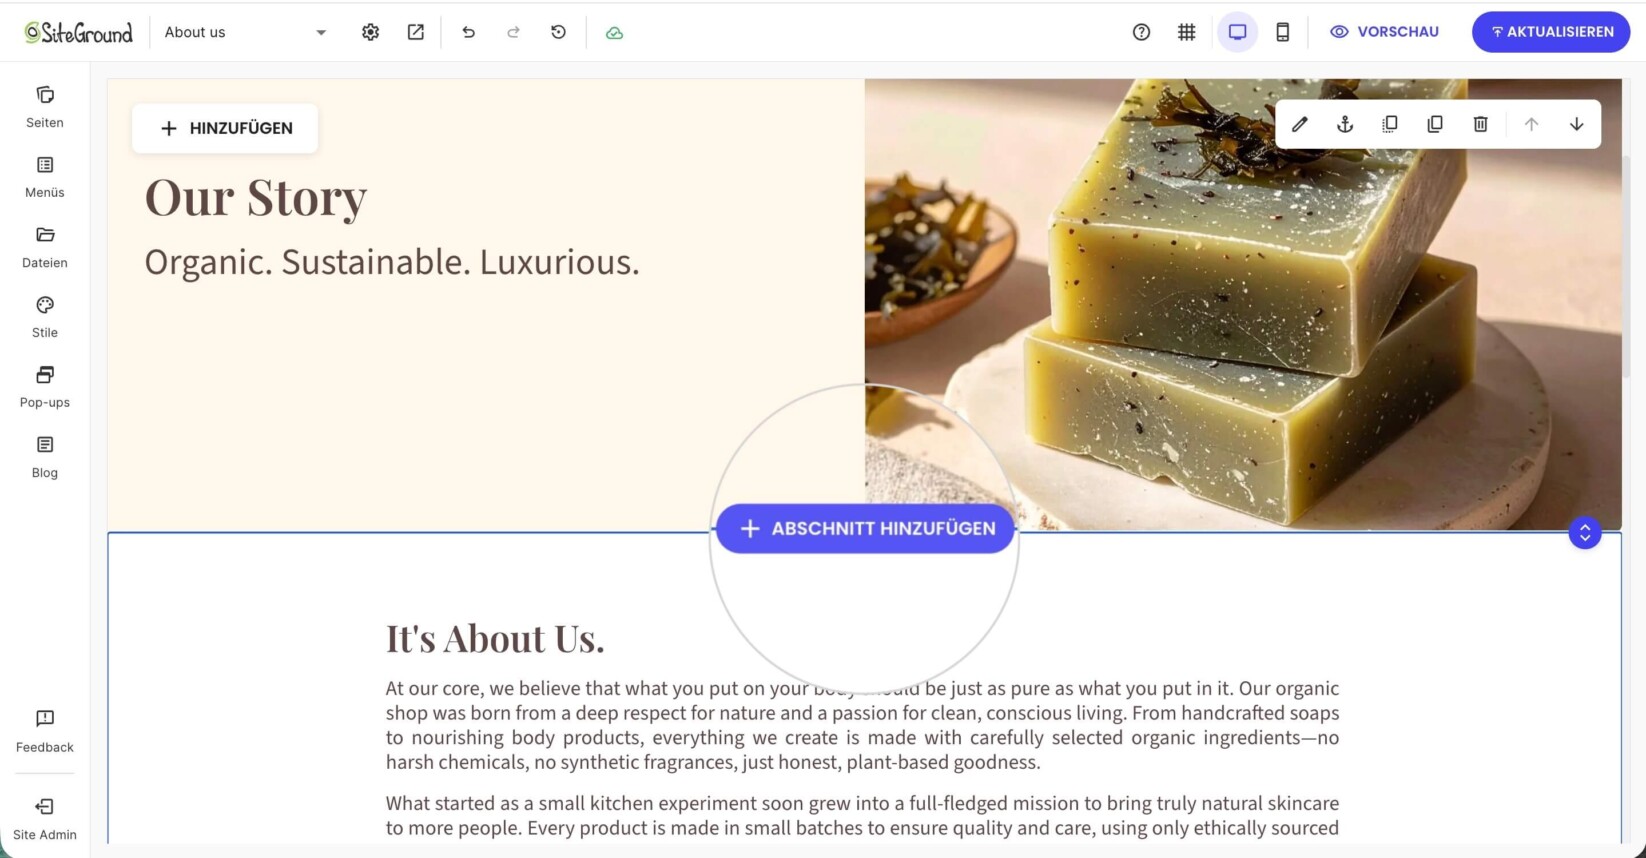Open page settings gear icon
1646x858 pixels.
[370, 32]
